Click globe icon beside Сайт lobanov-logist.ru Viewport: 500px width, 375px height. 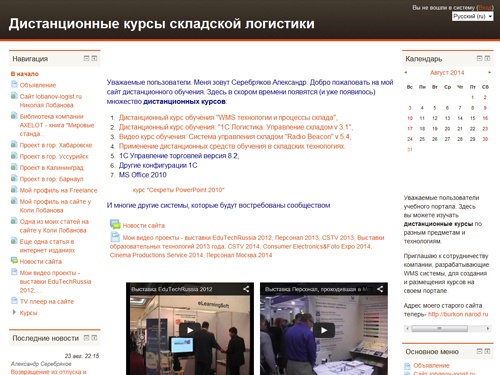(14, 96)
